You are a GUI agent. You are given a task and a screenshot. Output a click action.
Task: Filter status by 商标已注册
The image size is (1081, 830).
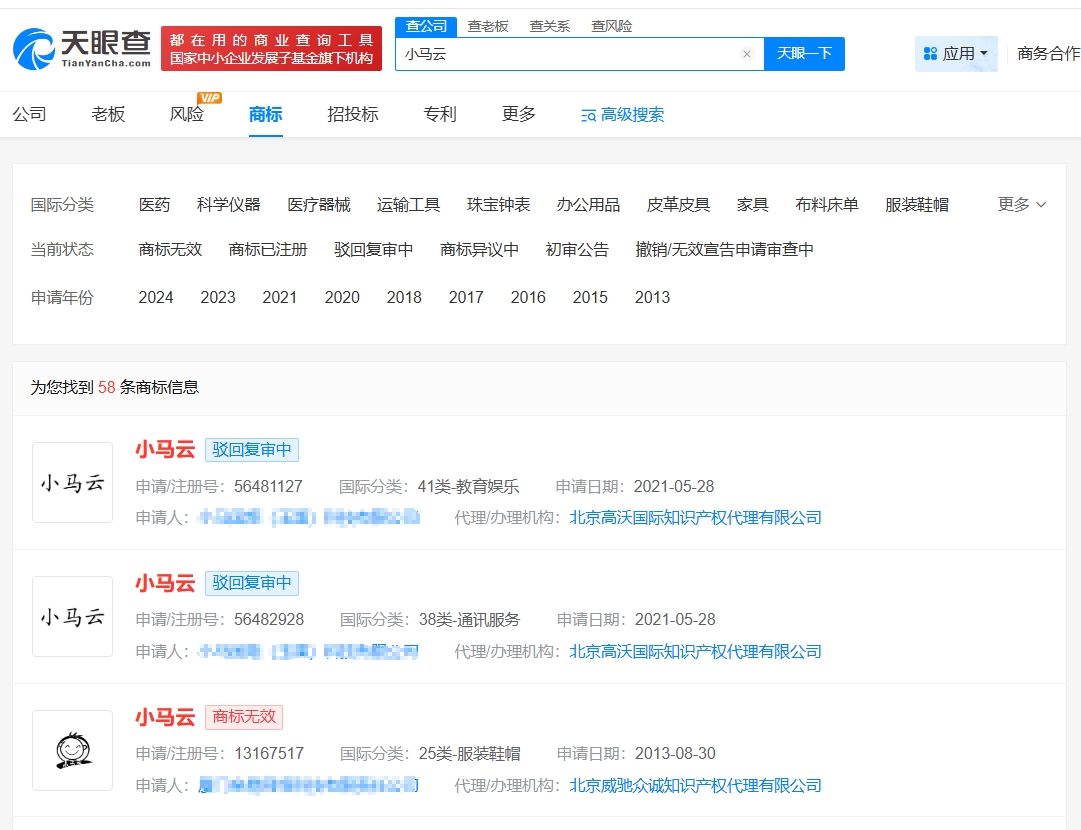pyautogui.click(x=268, y=250)
